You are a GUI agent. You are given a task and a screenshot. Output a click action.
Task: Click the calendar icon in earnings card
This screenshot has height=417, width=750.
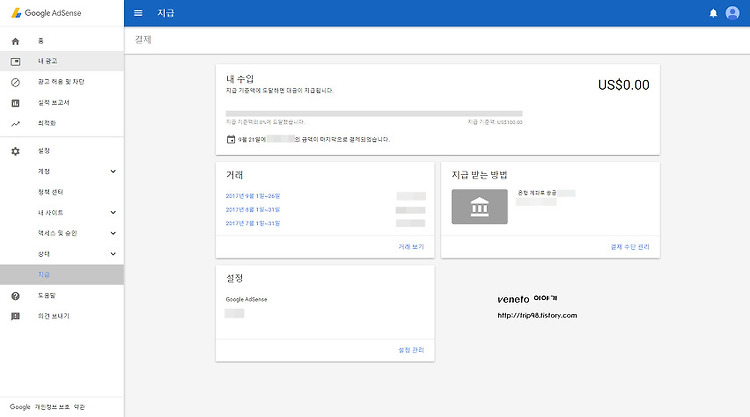coord(231,139)
